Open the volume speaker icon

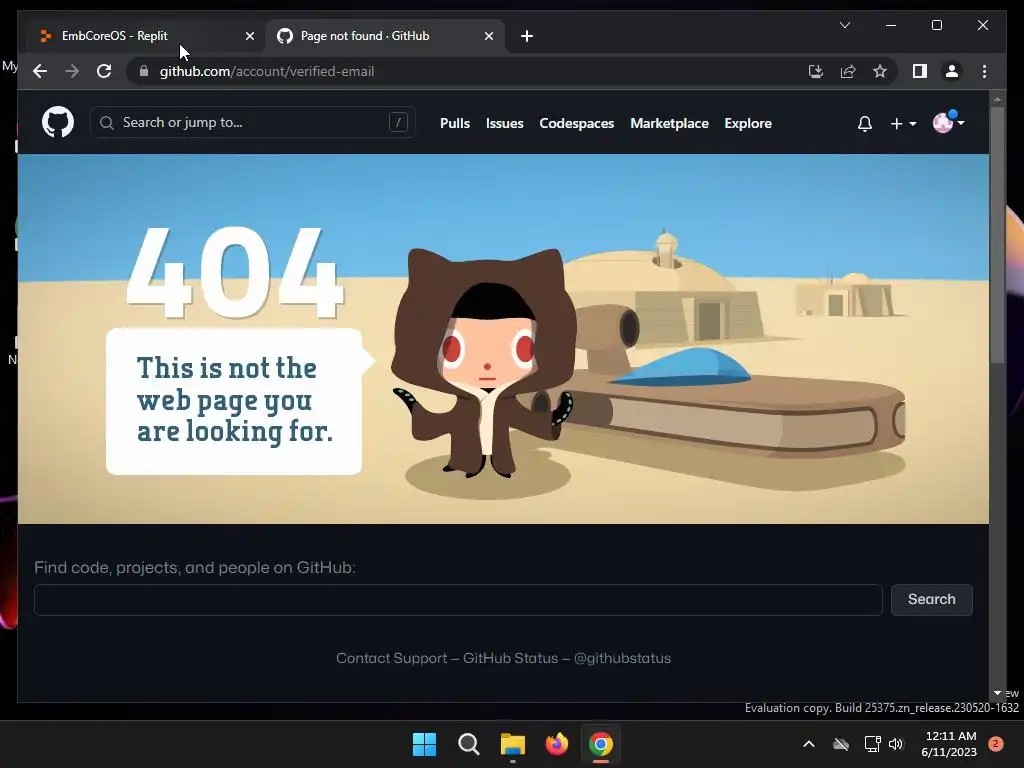point(896,744)
